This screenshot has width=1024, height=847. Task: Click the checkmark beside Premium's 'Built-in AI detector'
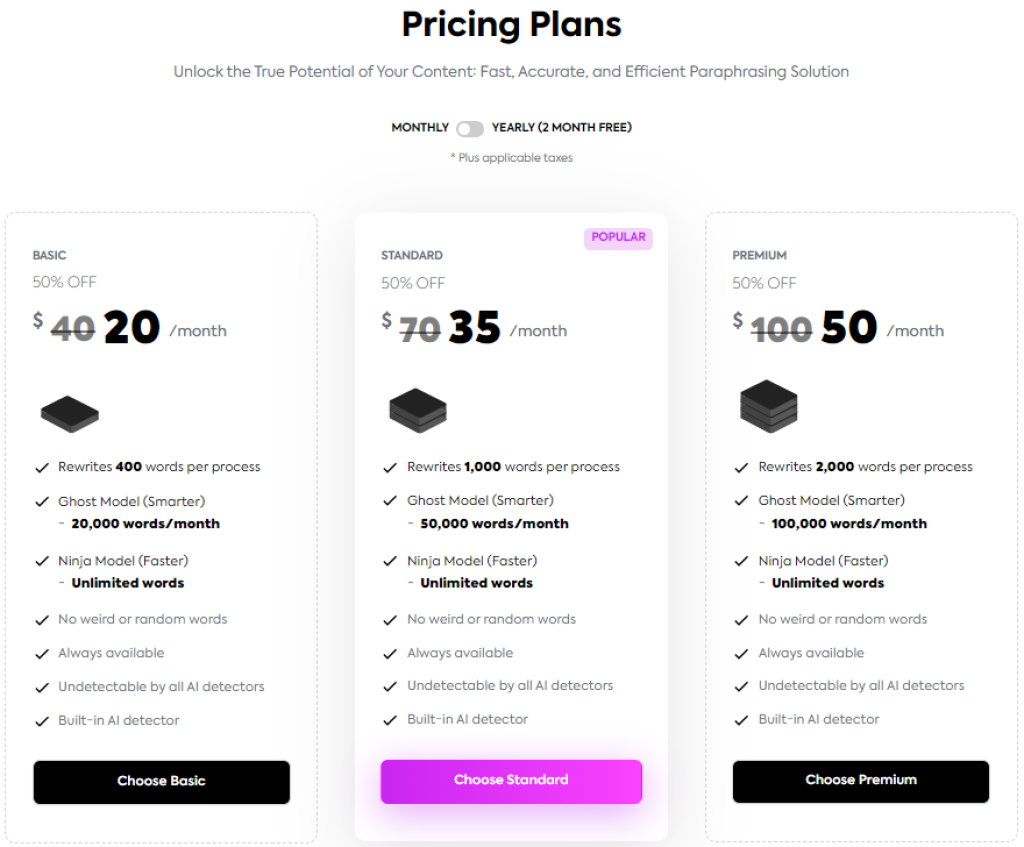click(x=740, y=718)
